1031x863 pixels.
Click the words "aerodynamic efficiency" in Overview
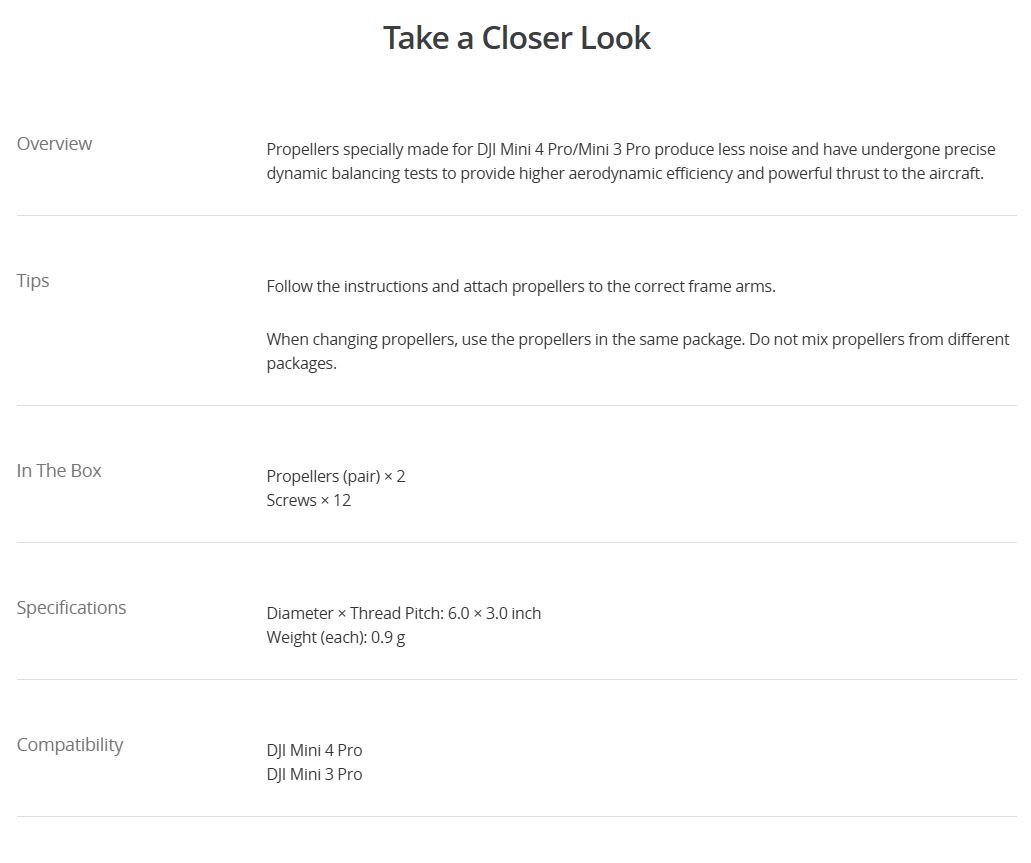tap(626, 173)
